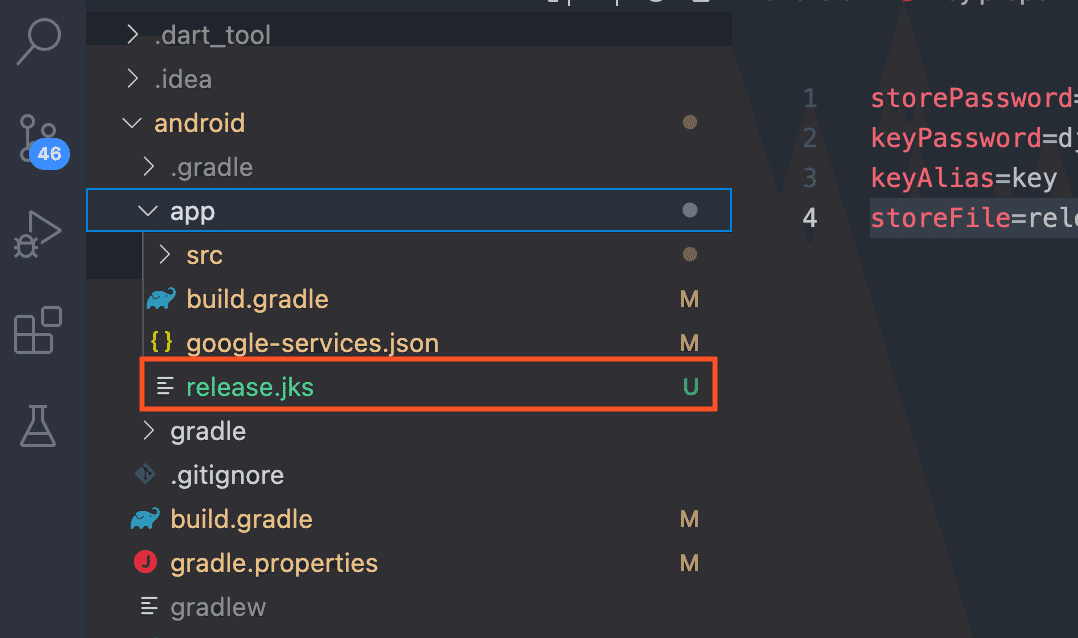Place cursor on the keyAlias=key line
The height and width of the screenshot is (638, 1078).
pos(963,178)
